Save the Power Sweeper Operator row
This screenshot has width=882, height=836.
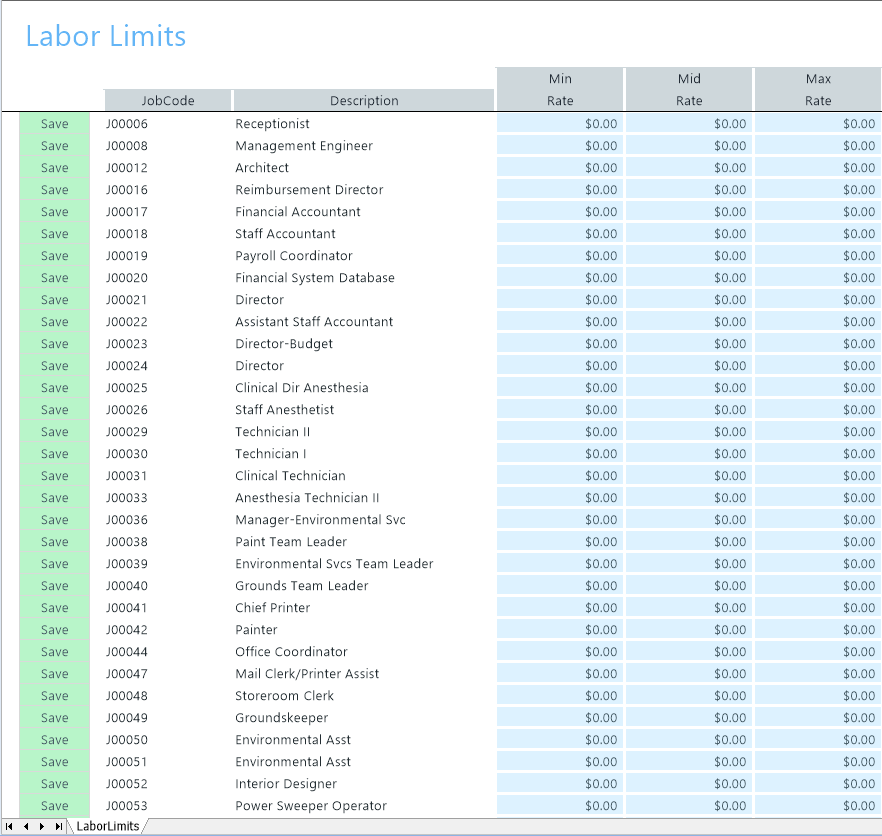54,806
